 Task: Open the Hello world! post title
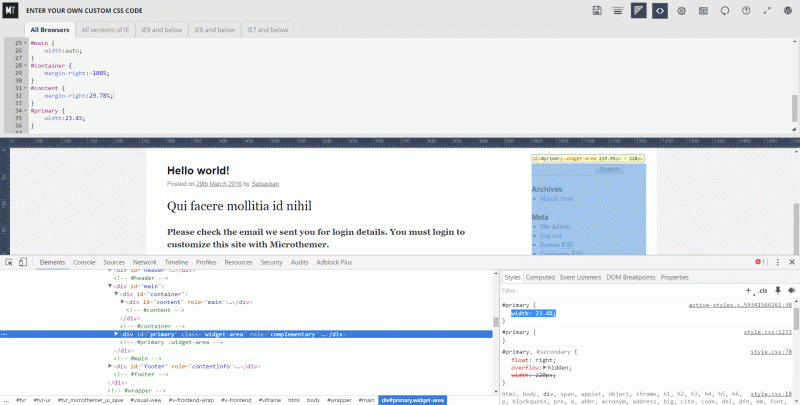[198, 171]
